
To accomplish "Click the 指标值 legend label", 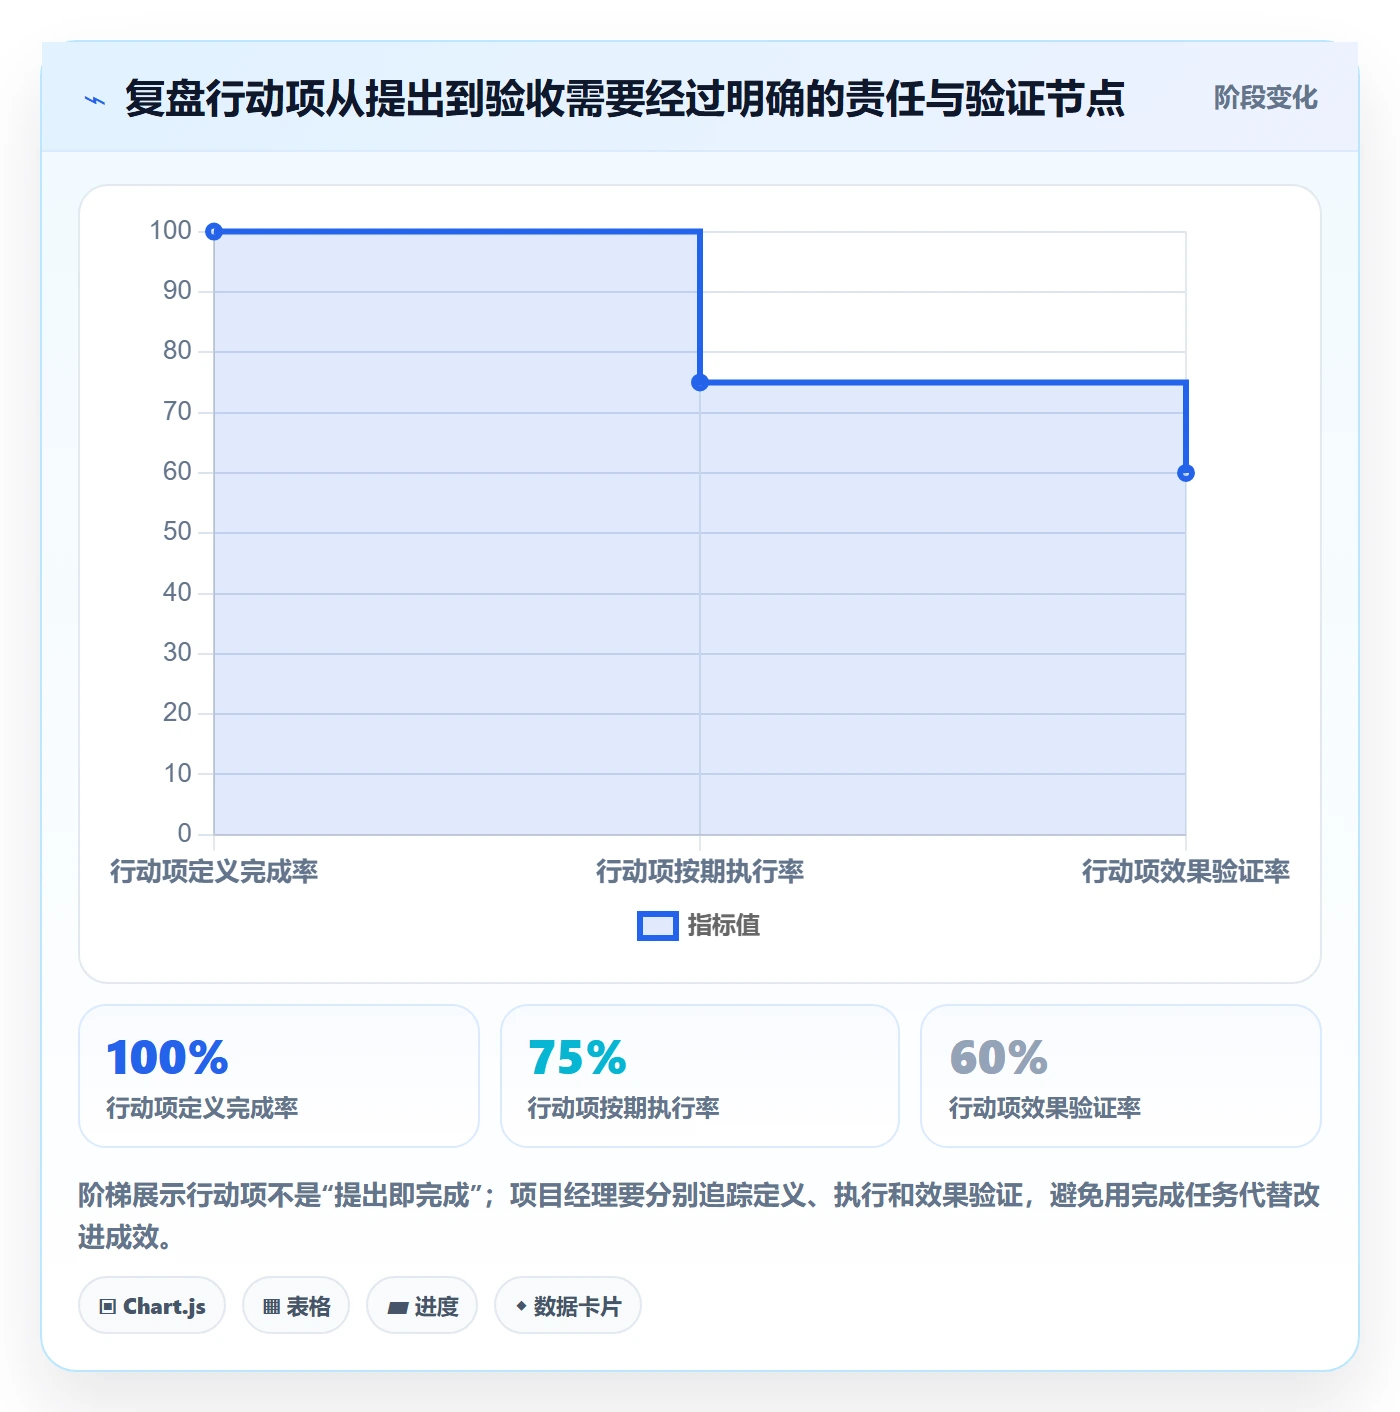I will point(724,926).
